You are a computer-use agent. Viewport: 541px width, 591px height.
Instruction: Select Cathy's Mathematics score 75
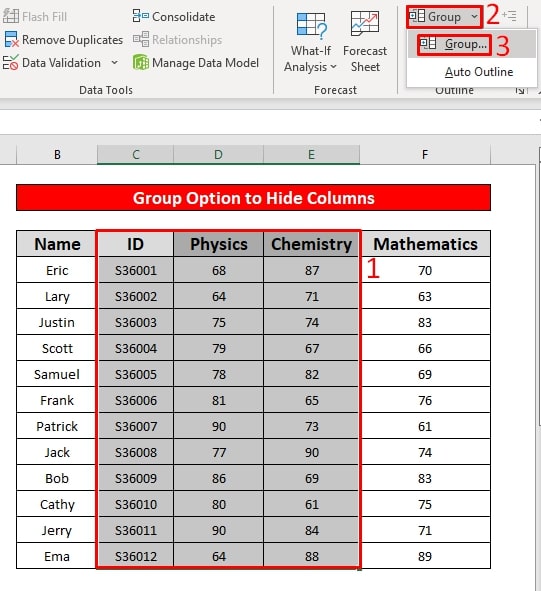[x=425, y=504]
